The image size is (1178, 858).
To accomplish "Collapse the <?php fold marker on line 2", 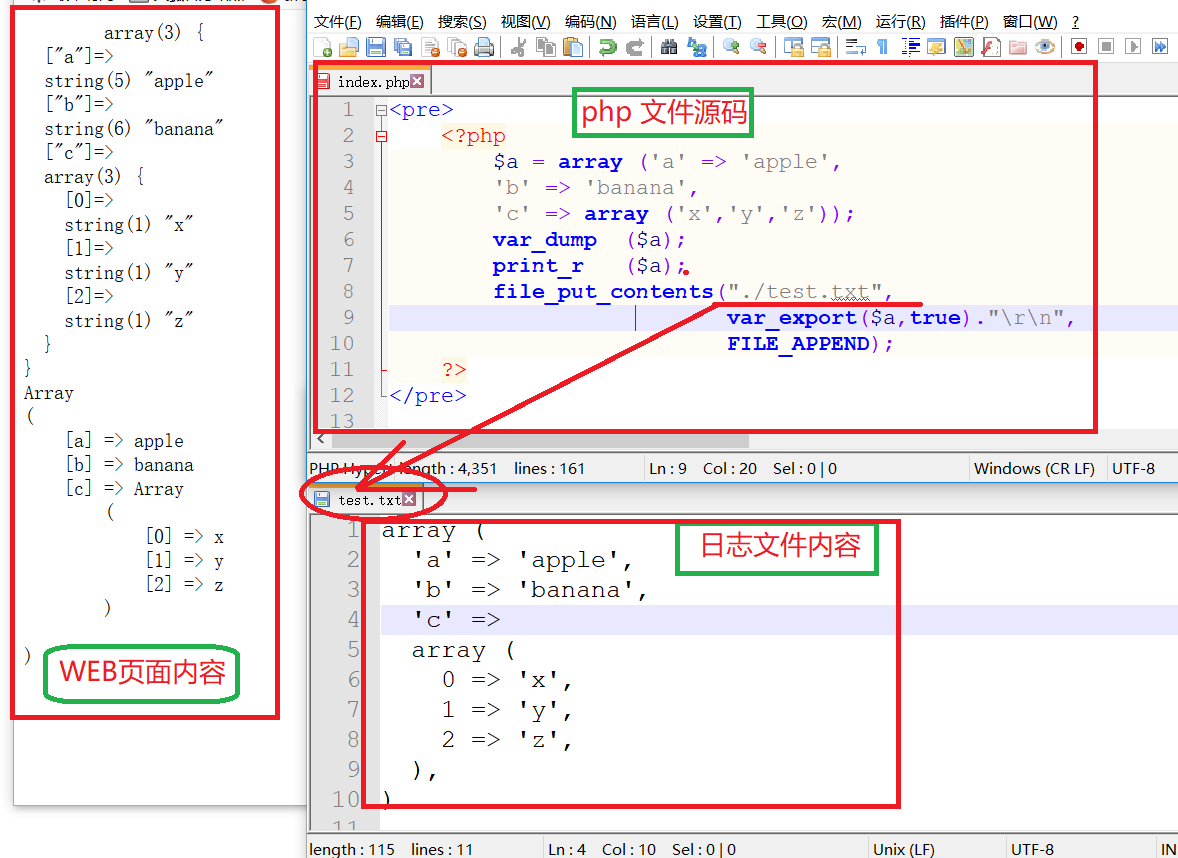I will click(381, 136).
